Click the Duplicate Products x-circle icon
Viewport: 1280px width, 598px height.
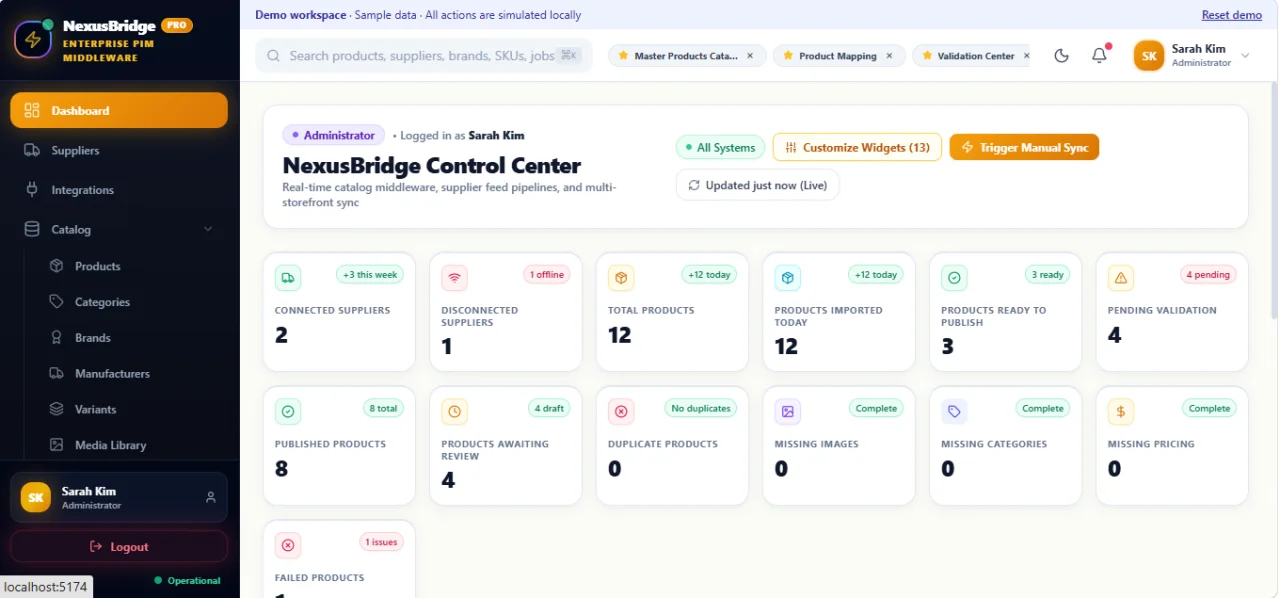[621, 411]
